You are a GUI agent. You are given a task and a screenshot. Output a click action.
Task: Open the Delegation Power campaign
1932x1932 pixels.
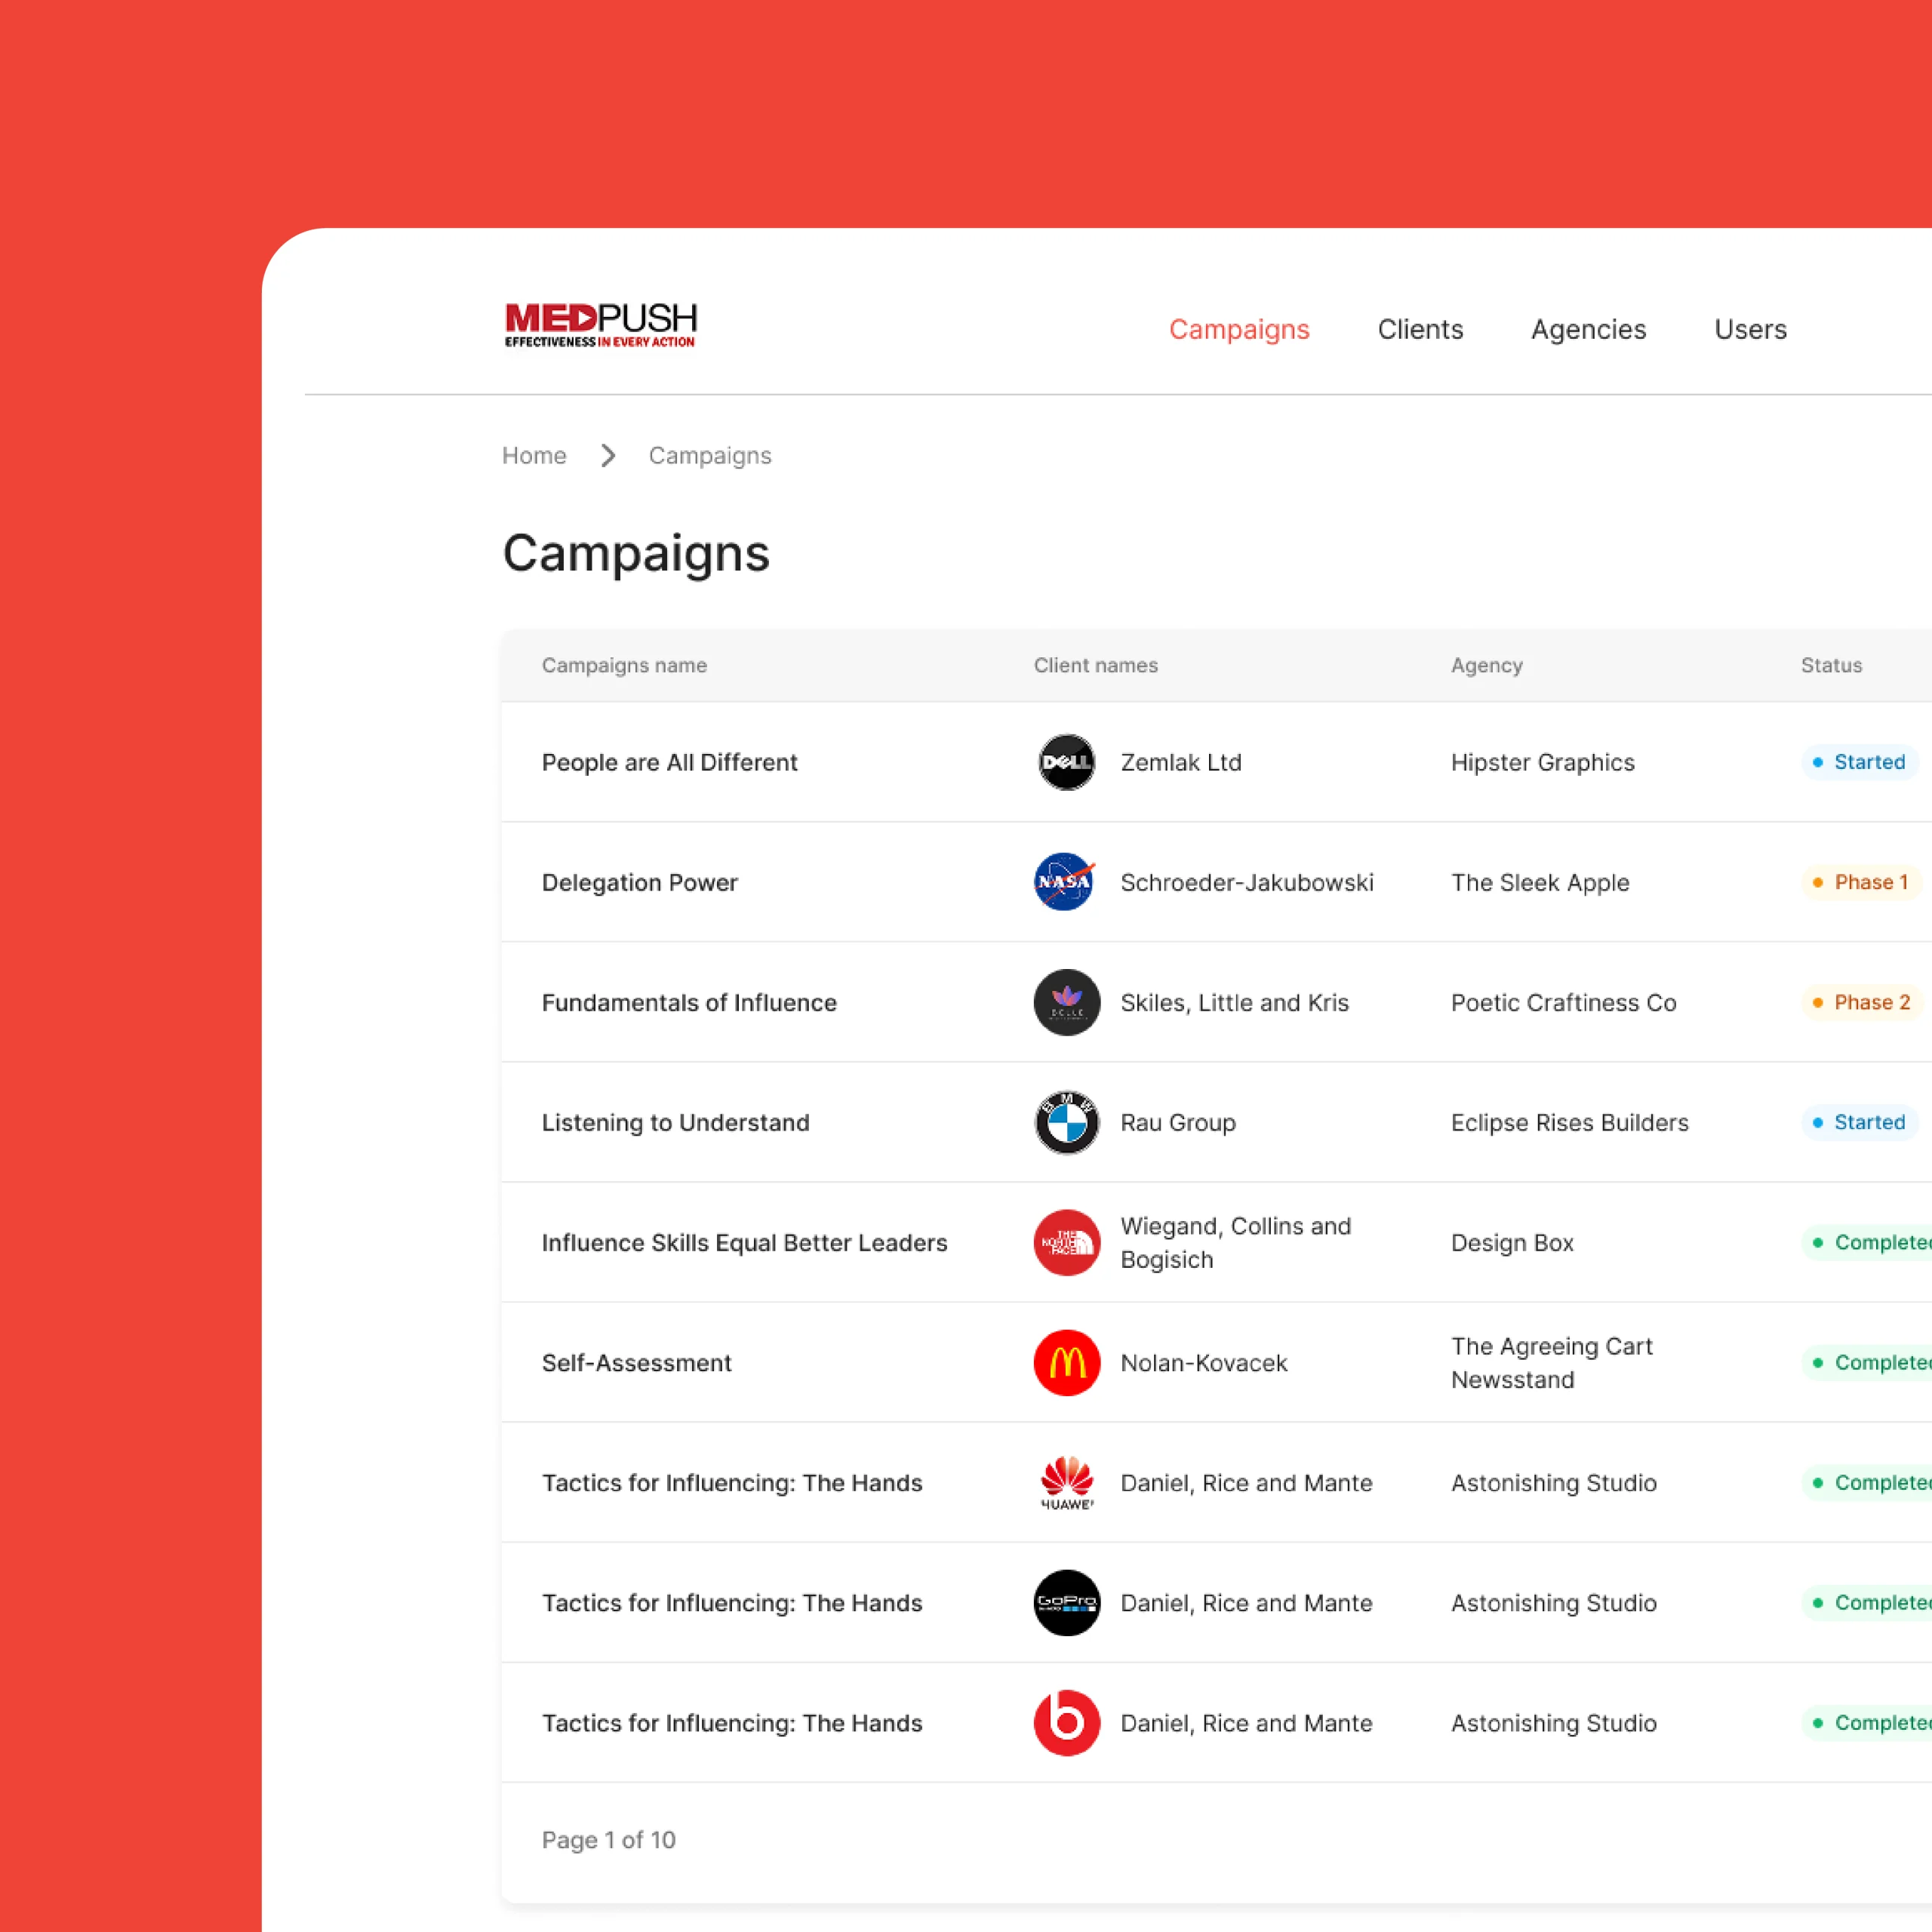pyautogui.click(x=639, y=882)
